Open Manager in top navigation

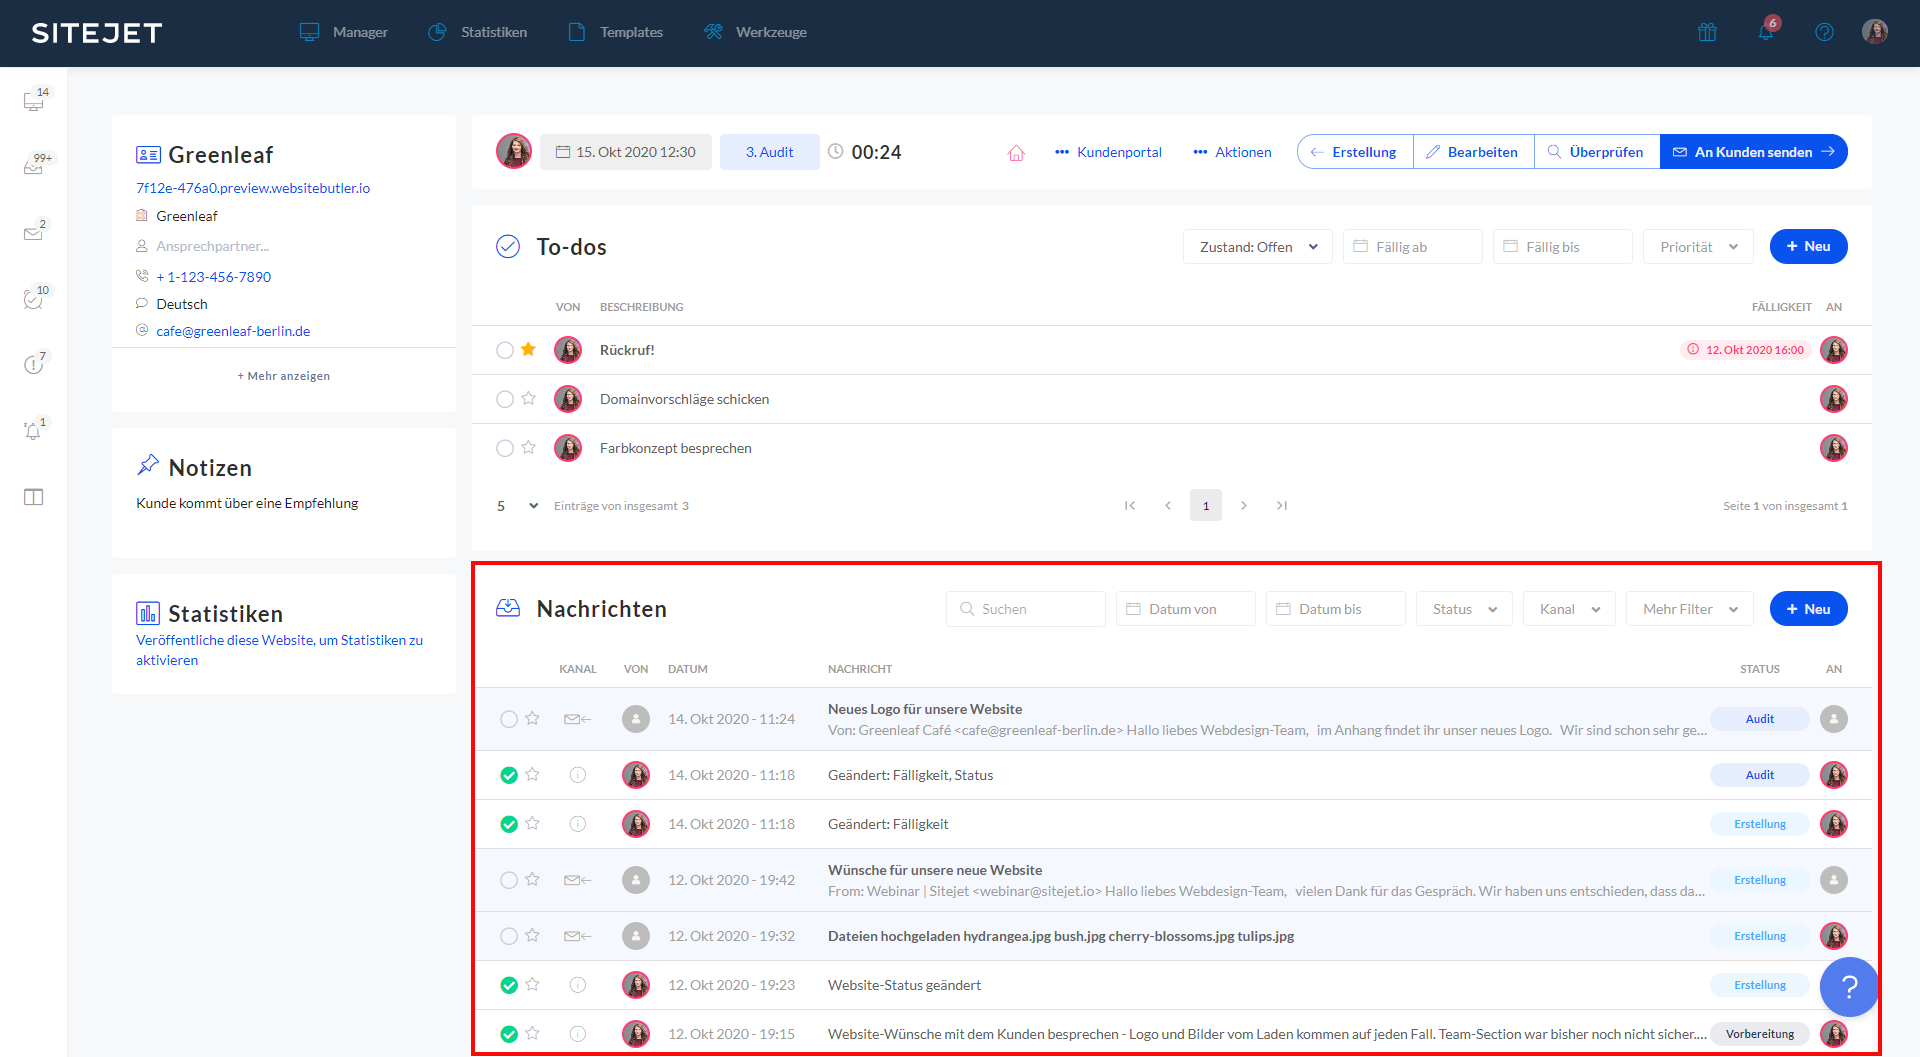pos(344,32)
